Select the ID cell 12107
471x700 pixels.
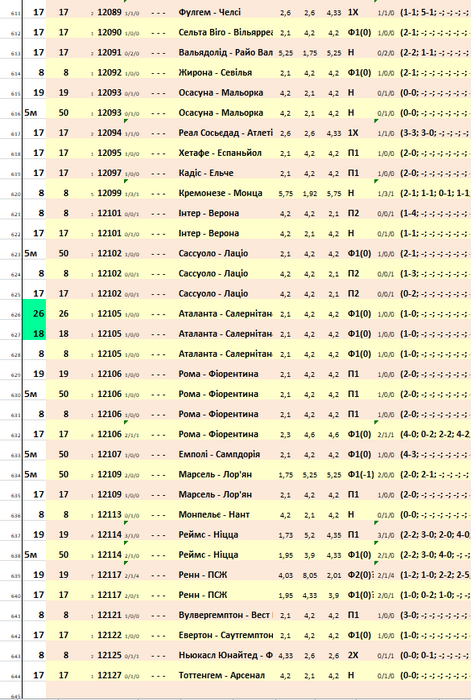click(x=109, y=454)
